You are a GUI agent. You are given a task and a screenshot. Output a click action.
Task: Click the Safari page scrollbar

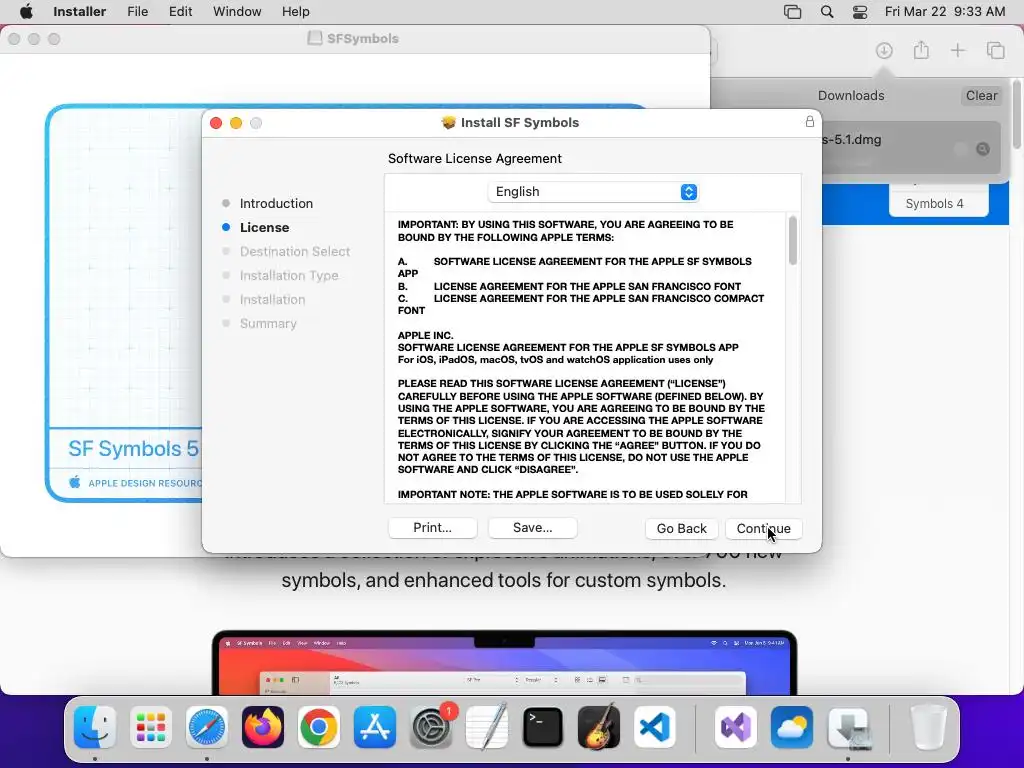coord(1016,114)
